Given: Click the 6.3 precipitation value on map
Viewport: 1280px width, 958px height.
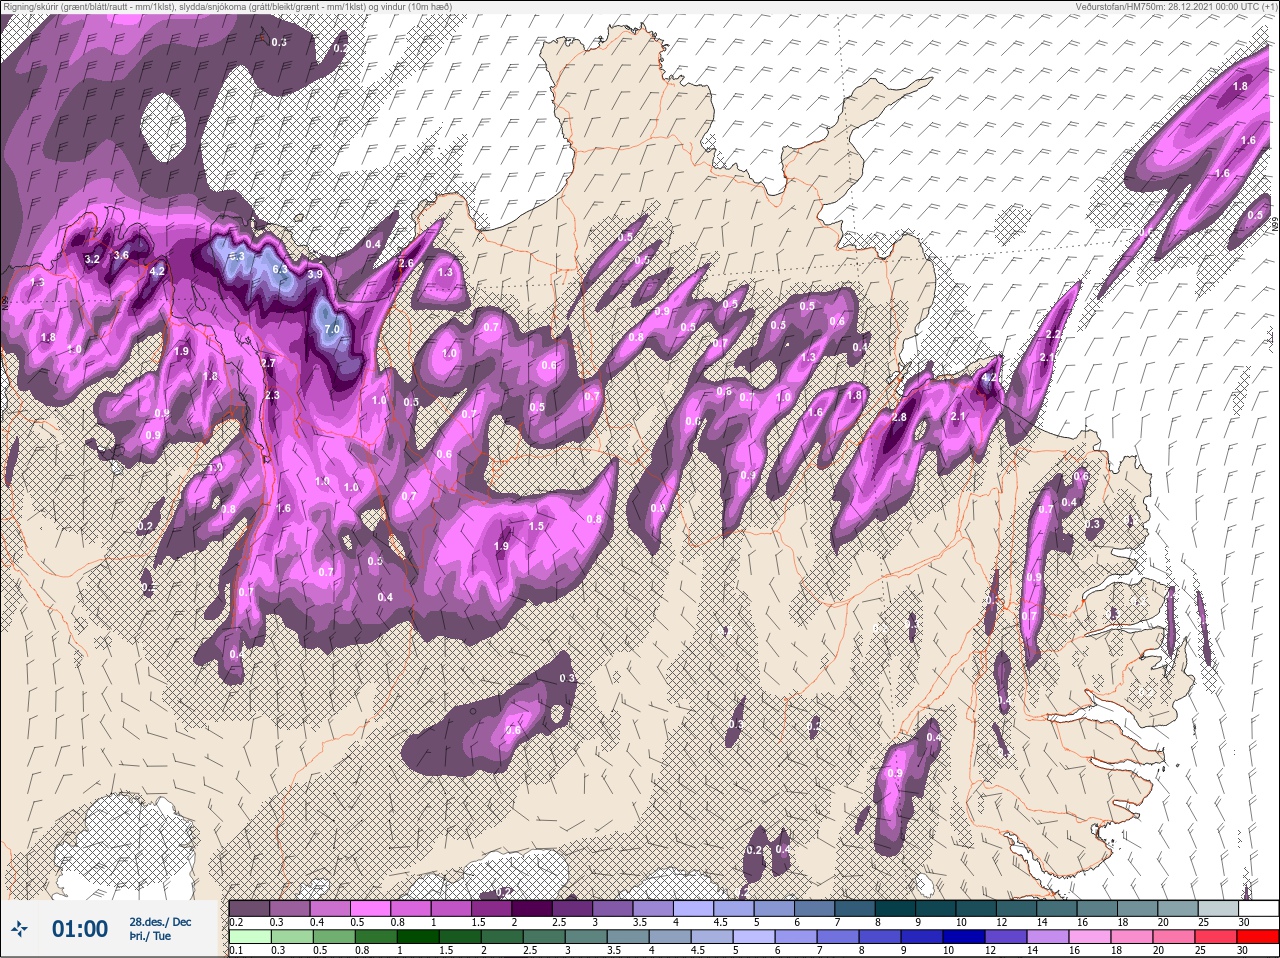Looking at the screenshot, I should [280, 268].
